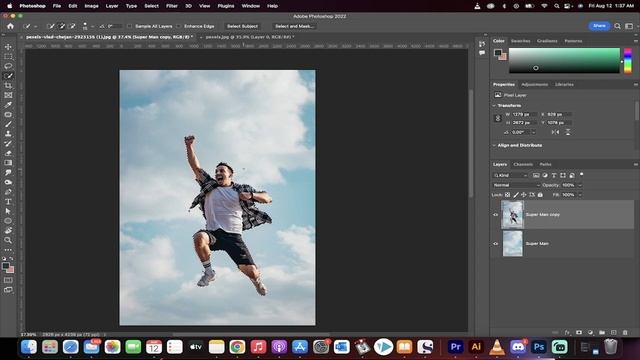Viewport: 640px width, 360px height.
Task: Collapse the Transform section
Action: 494,106
